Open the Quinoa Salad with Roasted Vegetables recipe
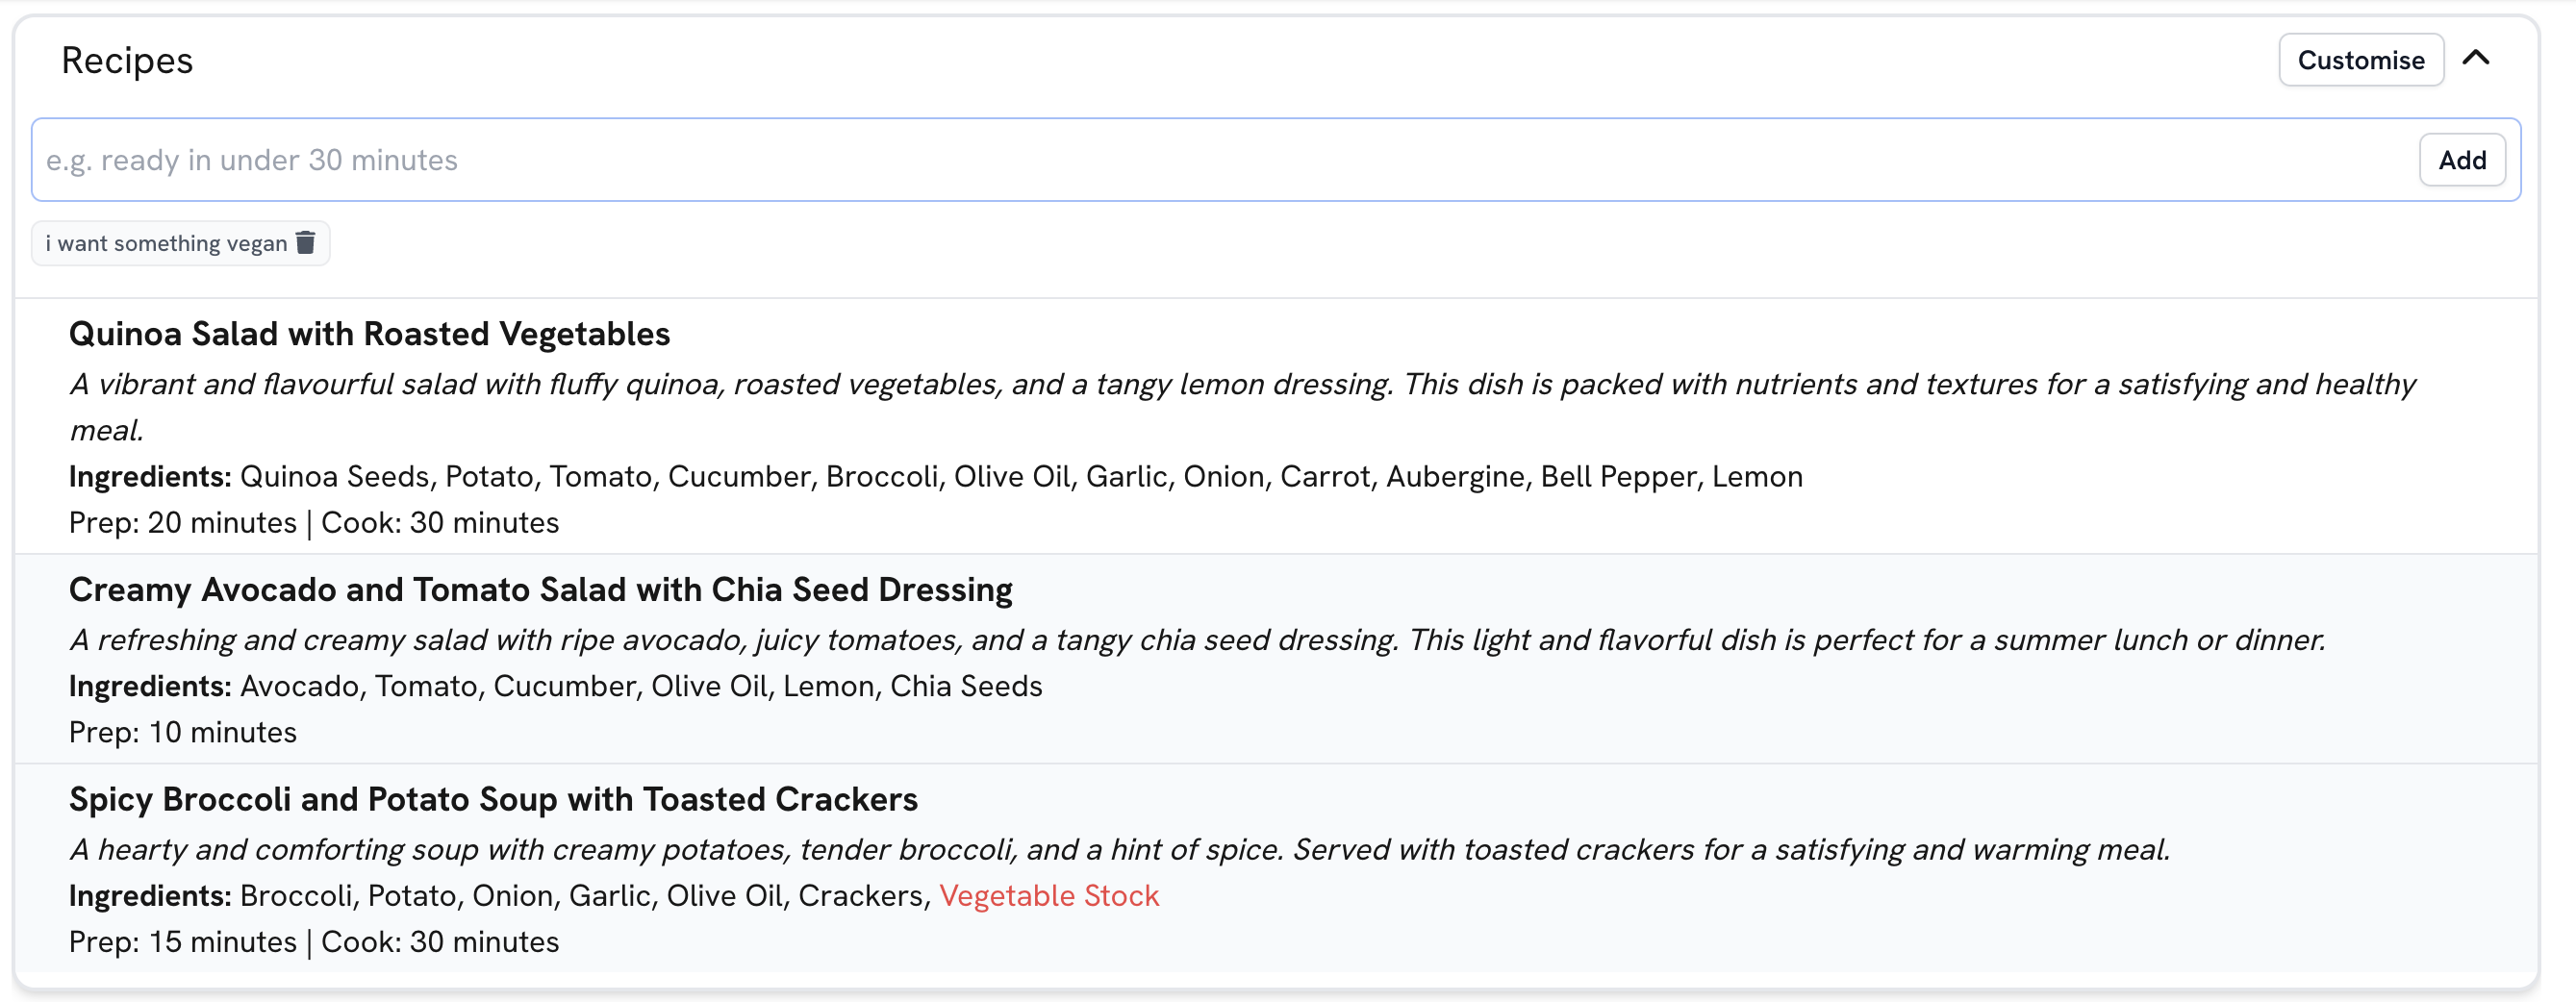The image size is (2576, 1002). 369,334
